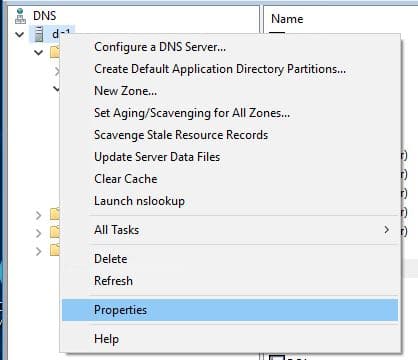418x360 pixels.
Task: Launch nslookup from the context menu
Action: [230, 201]
